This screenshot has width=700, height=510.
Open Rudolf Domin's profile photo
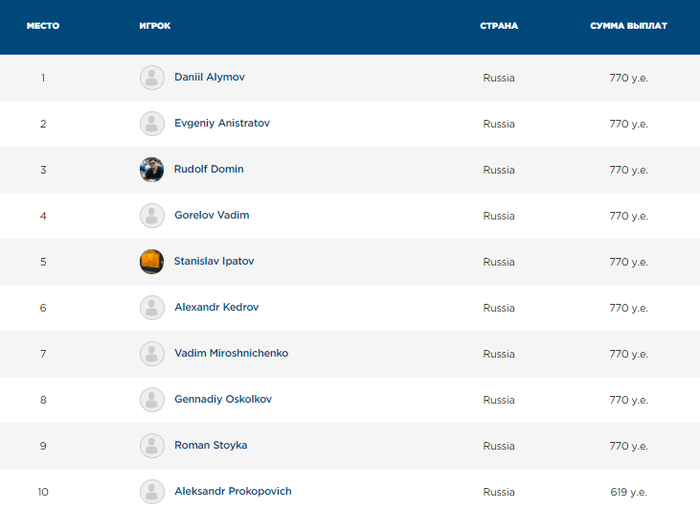152,170
